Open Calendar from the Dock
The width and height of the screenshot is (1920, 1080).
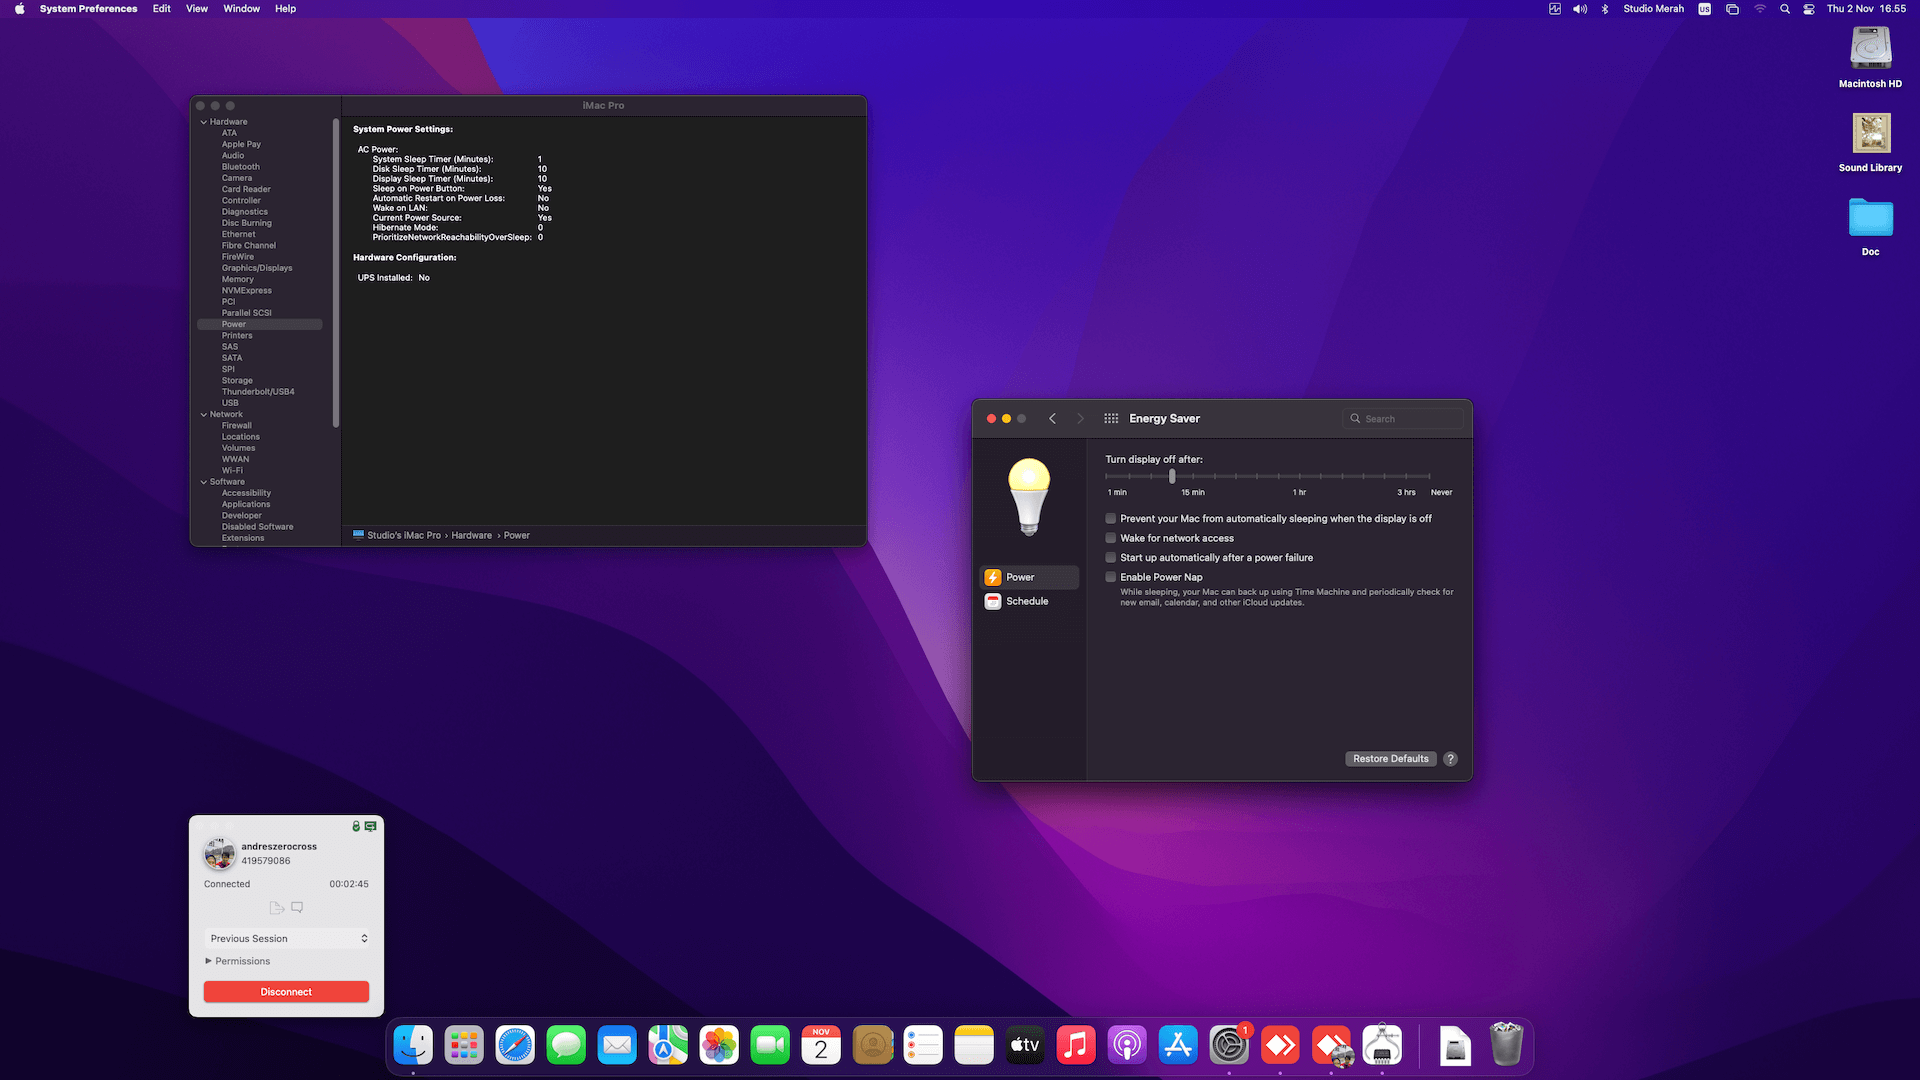pos(821,1046)
